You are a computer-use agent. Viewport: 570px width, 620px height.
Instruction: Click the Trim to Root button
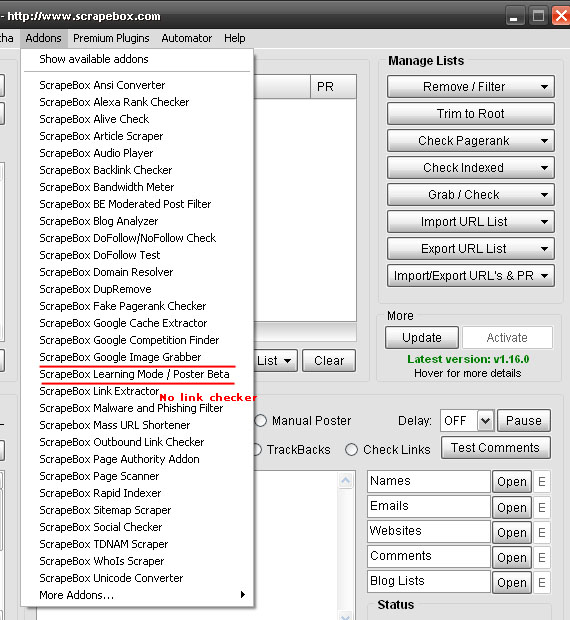point(471,113)
